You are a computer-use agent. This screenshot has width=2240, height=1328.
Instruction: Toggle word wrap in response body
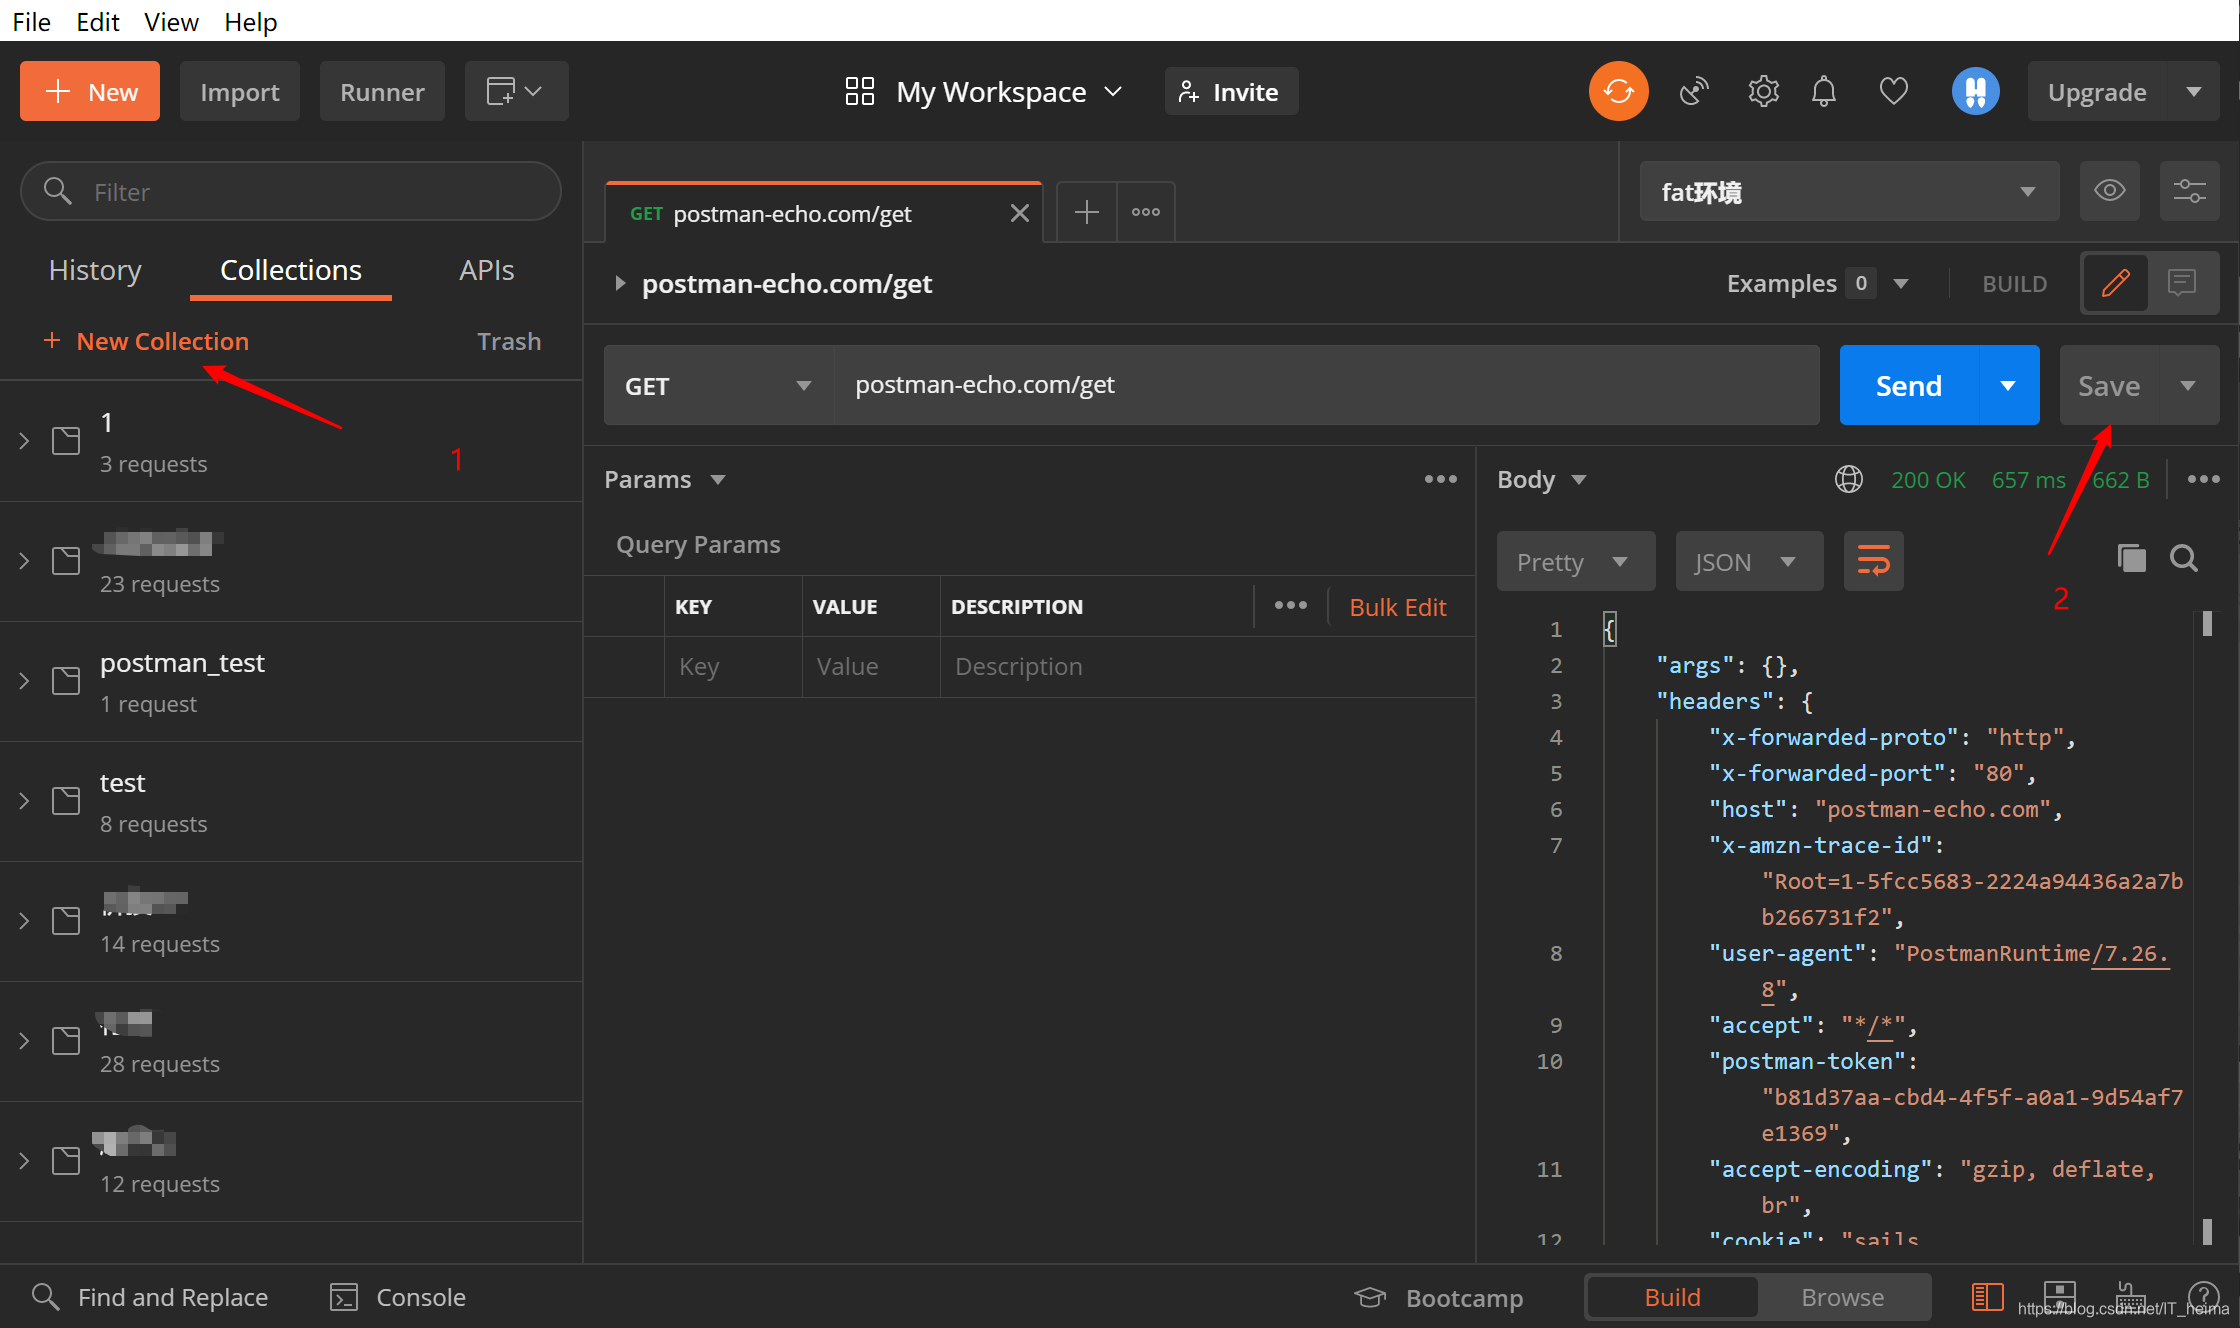[x=1873, y=561]
